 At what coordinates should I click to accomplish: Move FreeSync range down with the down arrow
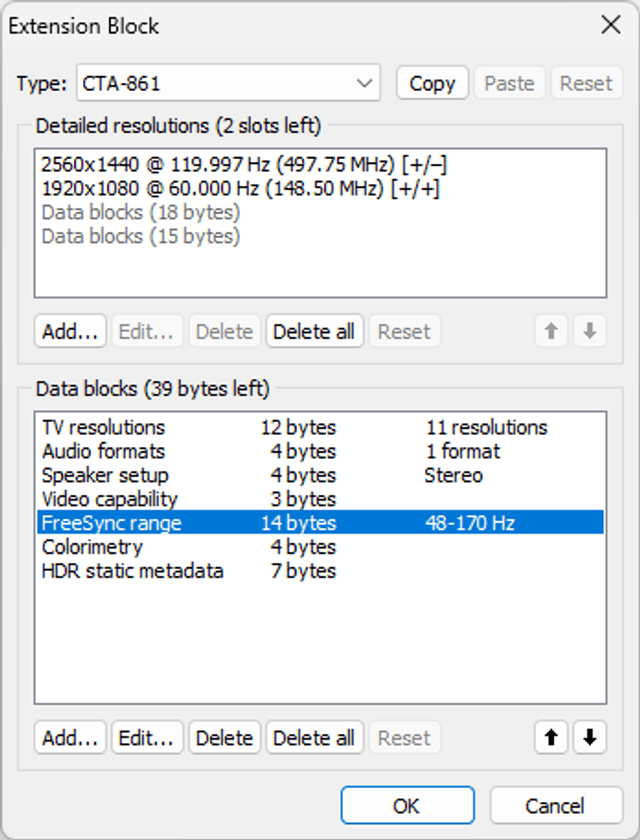[589, 737]
